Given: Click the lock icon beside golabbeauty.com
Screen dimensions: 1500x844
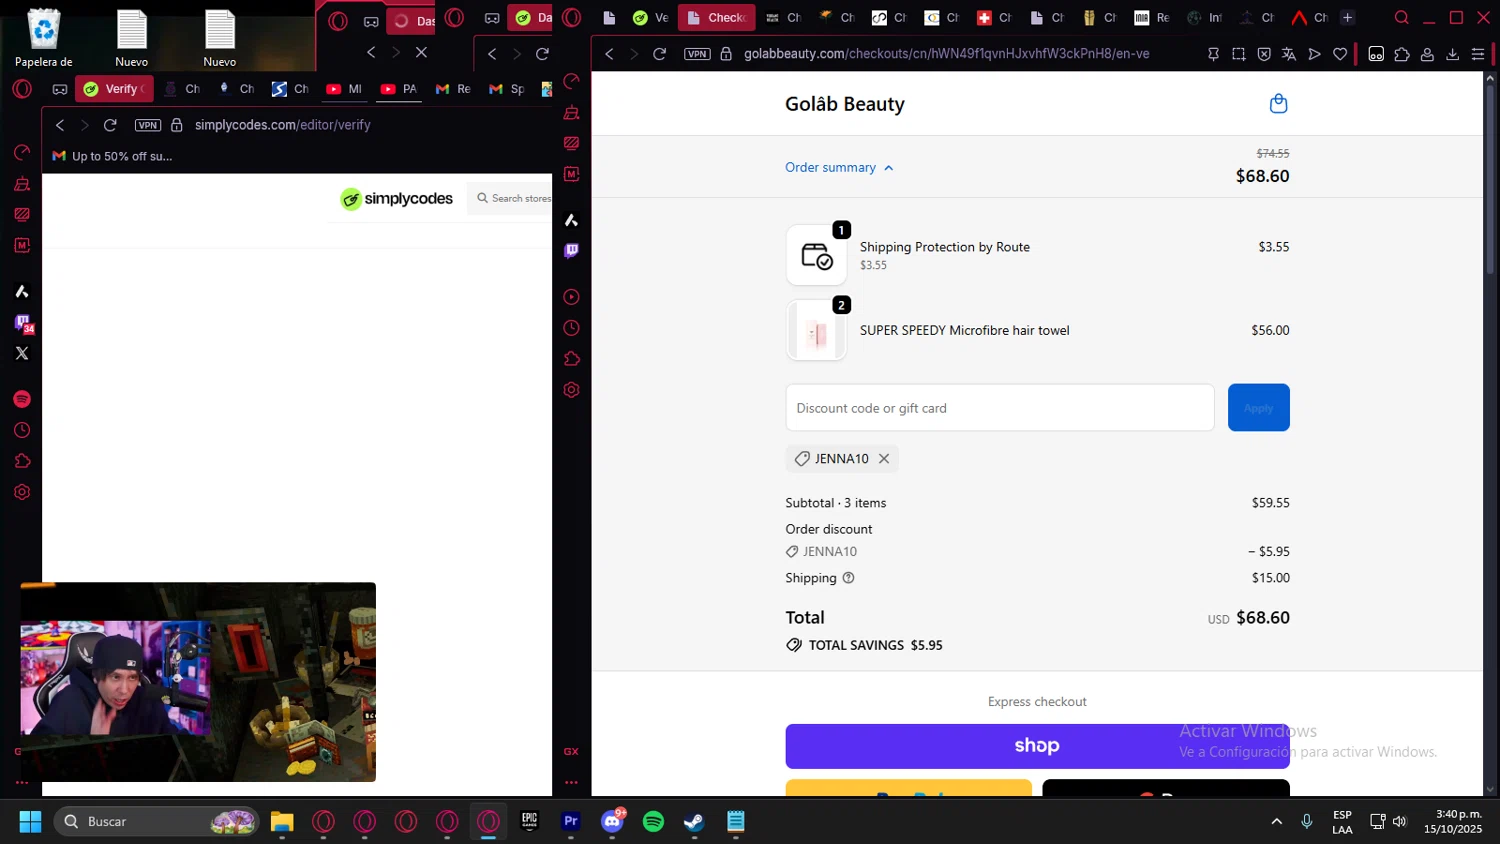Looking at the screenshot, I should (726, 54).
